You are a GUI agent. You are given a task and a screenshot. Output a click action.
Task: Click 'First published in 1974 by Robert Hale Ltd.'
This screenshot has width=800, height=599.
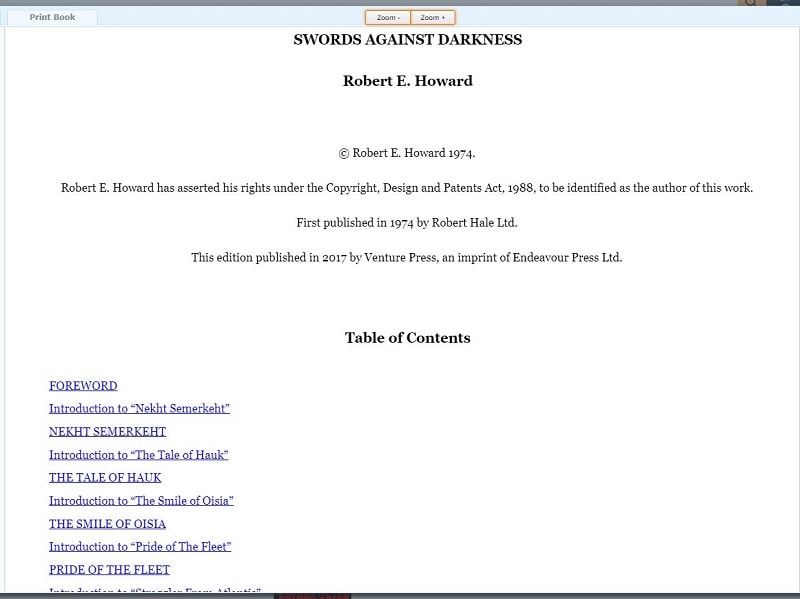407,223
